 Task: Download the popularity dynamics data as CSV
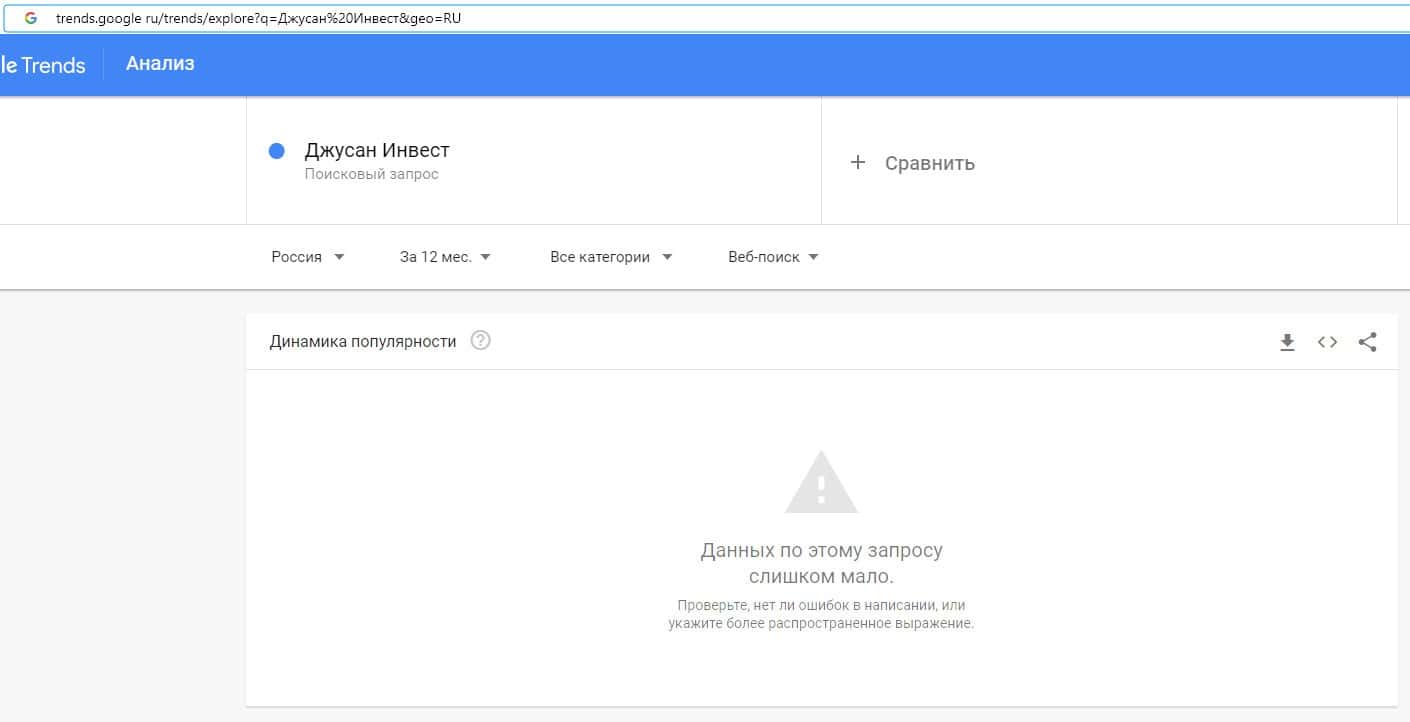pos(1287,342)
